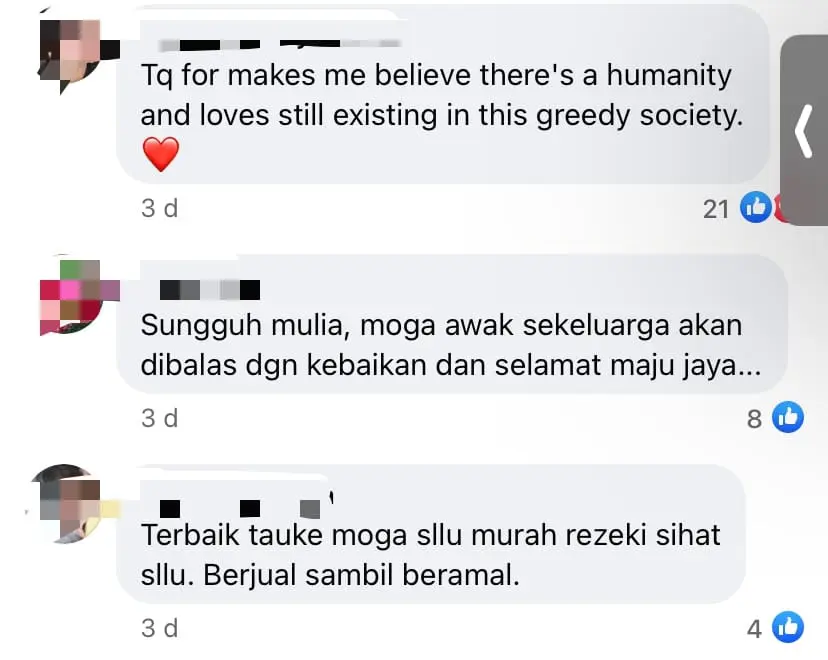This screenshot has width=828, height=660.
Task: Click the like icon next to 4
Action: coord(788,627)
